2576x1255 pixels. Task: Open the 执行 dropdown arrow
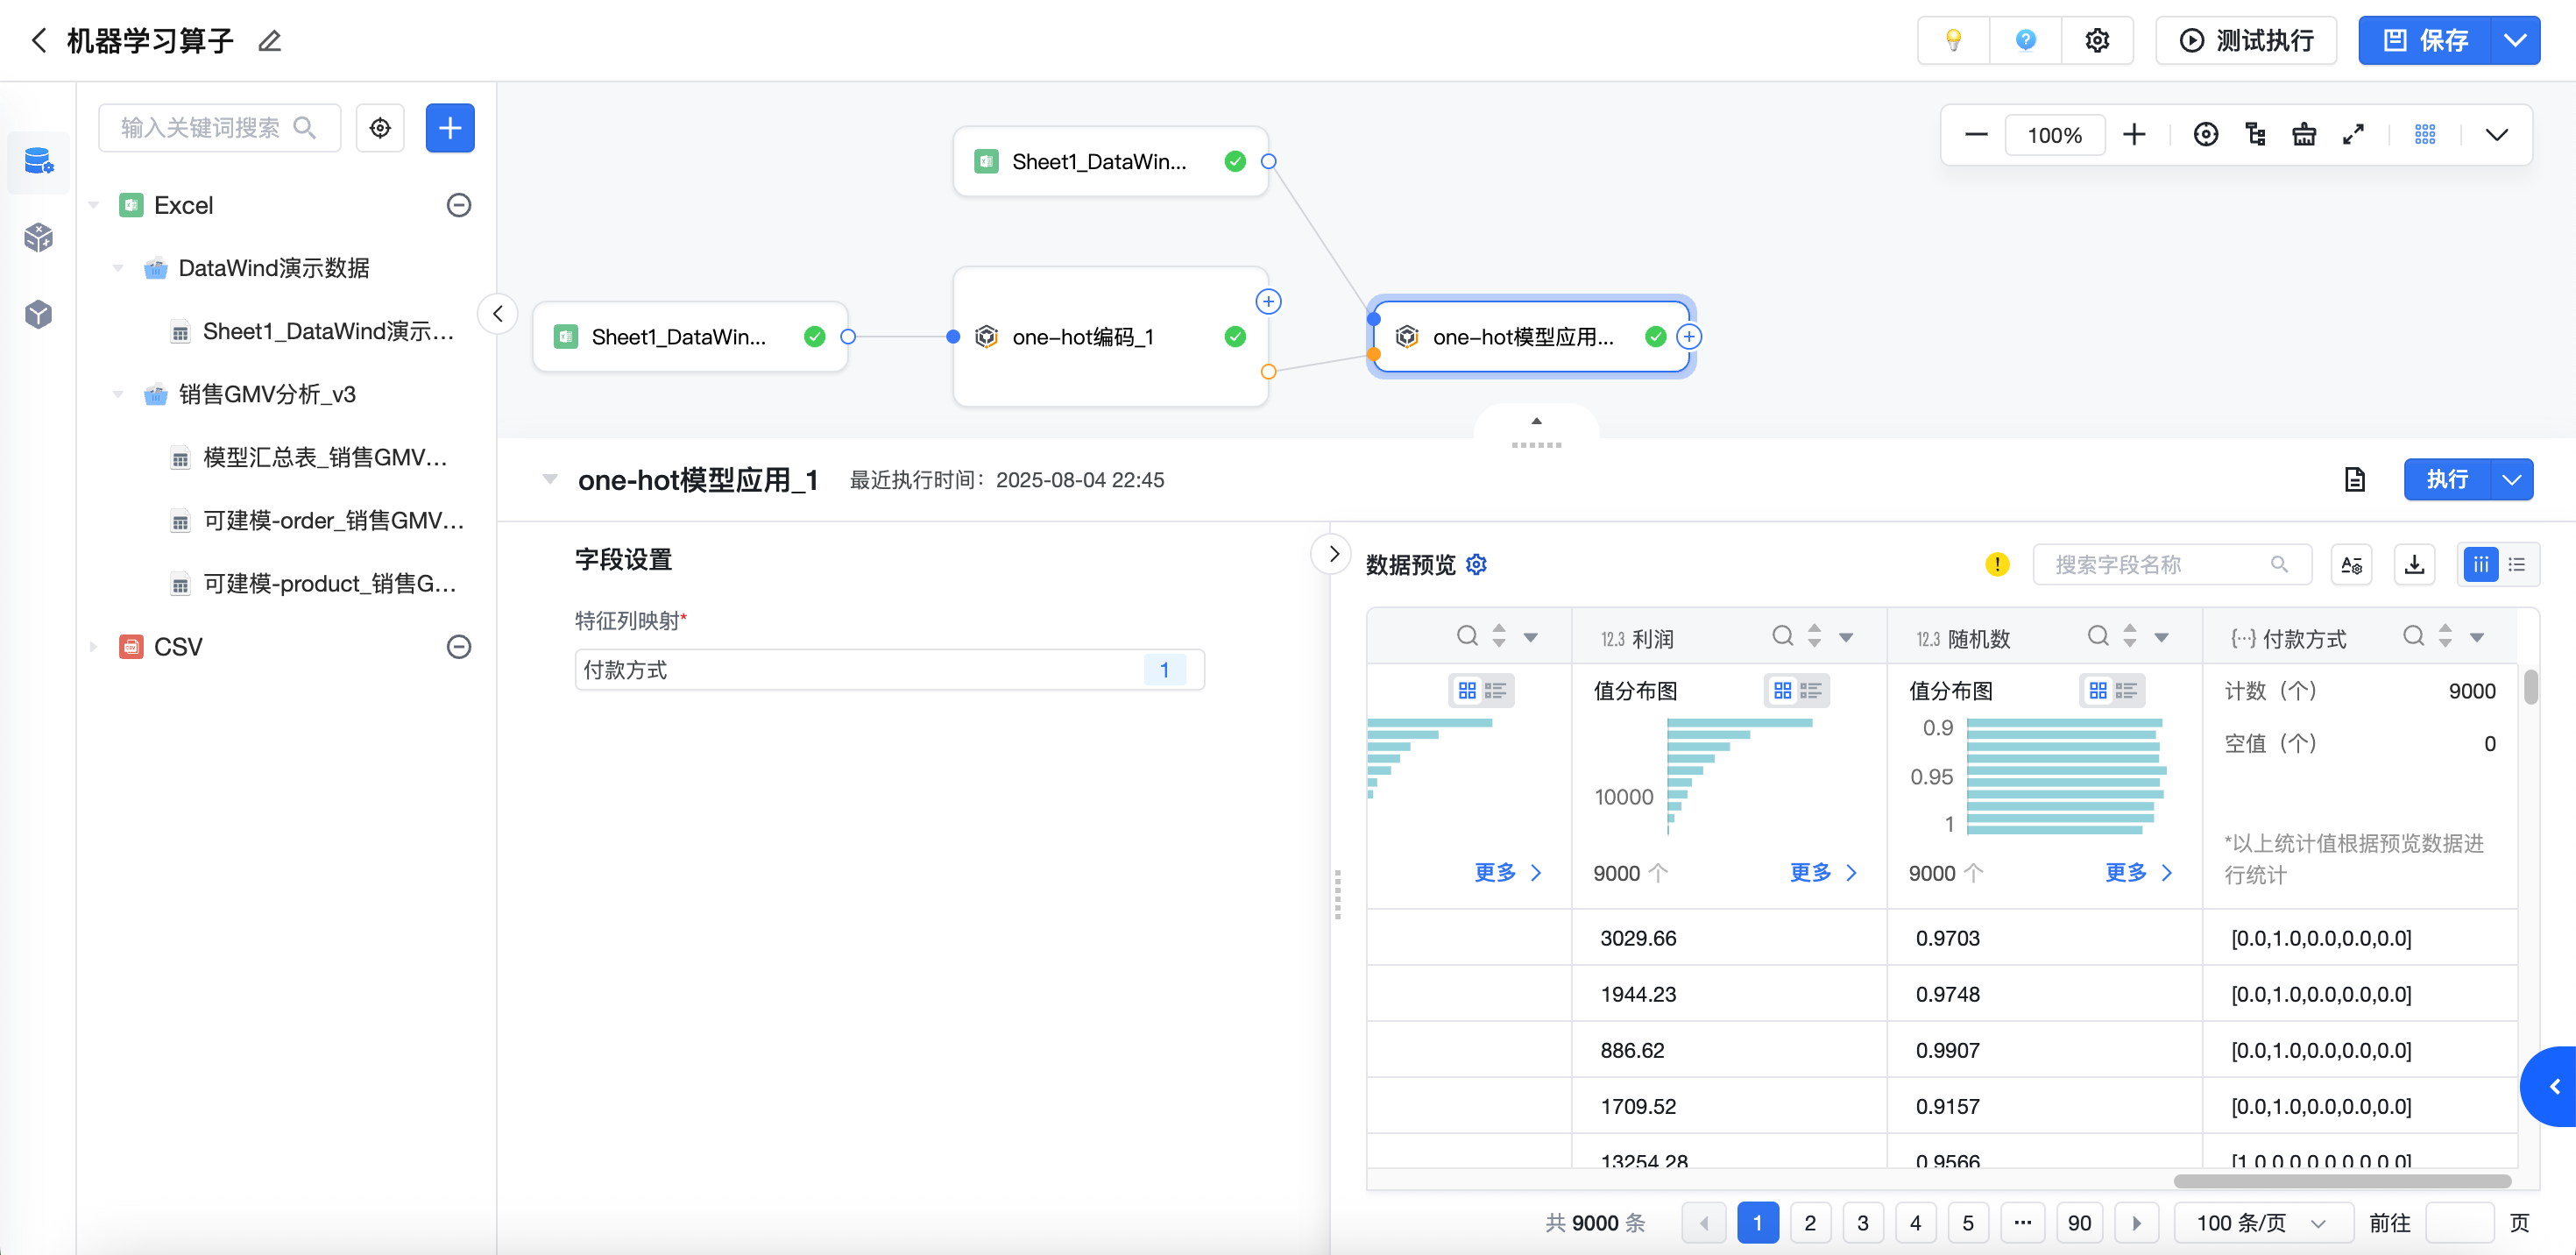(2512, 480)
